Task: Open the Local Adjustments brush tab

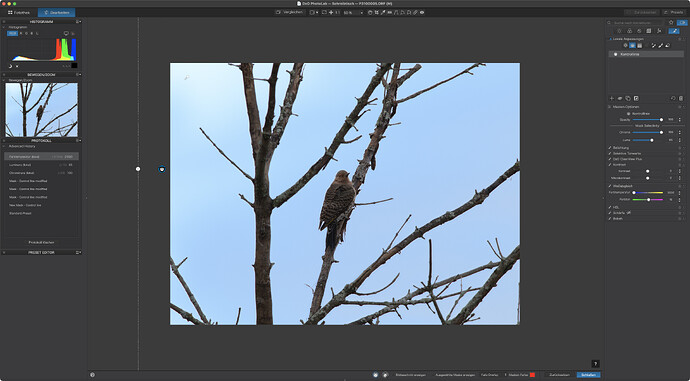Action: point(674,31)
